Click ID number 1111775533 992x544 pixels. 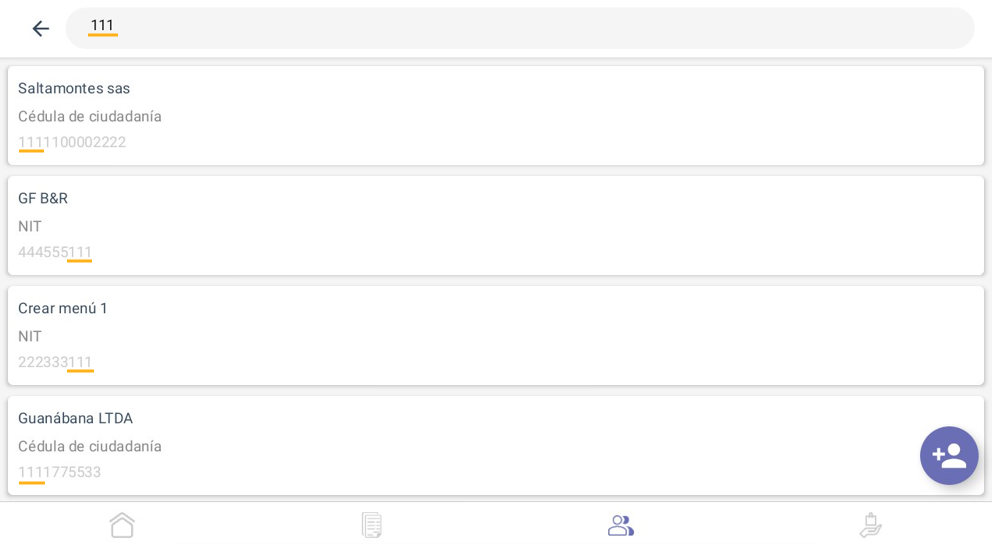coord(60,472)
